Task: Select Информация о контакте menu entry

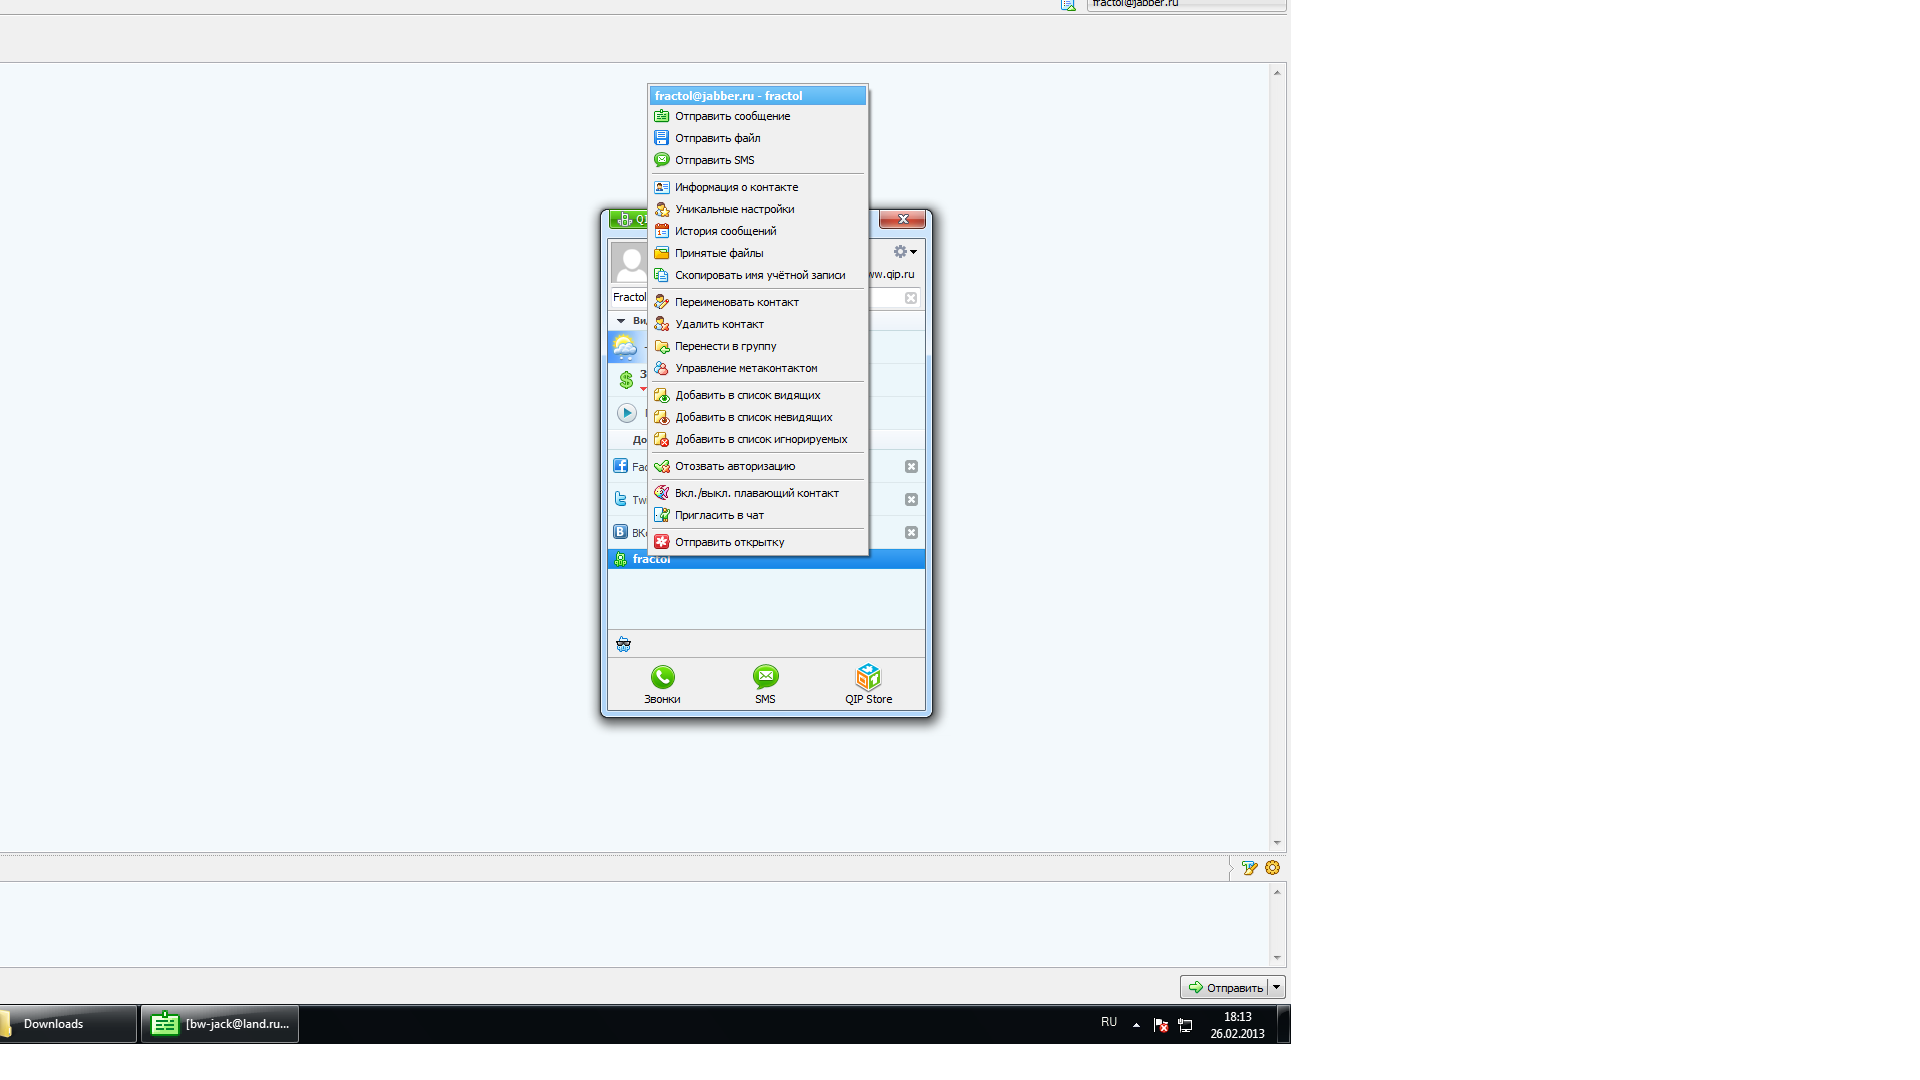Action: click(758, 187)
